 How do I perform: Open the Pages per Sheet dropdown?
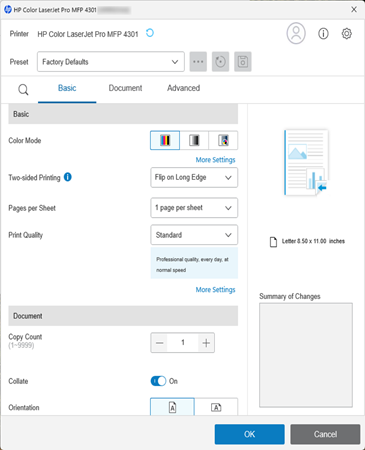point(194,208)
